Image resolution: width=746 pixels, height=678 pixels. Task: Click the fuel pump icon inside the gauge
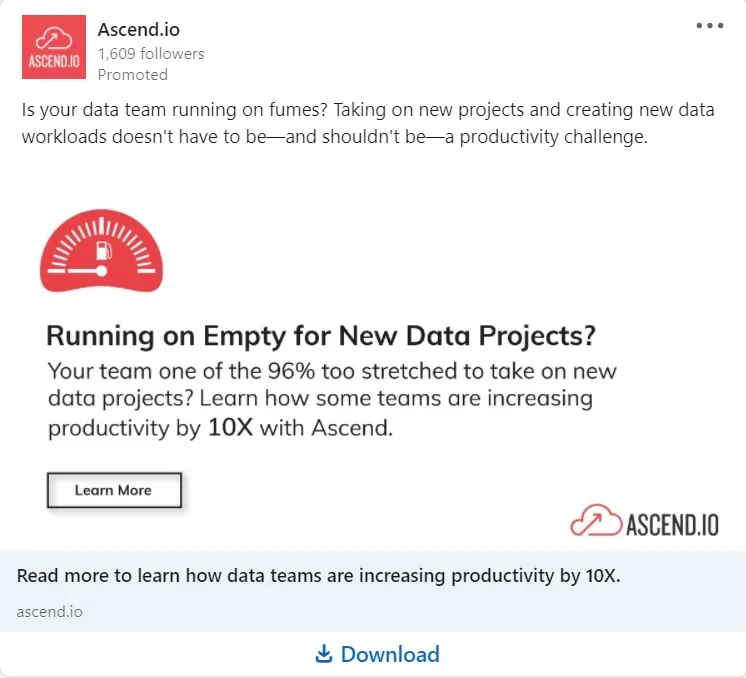pyautogui.click(x=104, y=250)
